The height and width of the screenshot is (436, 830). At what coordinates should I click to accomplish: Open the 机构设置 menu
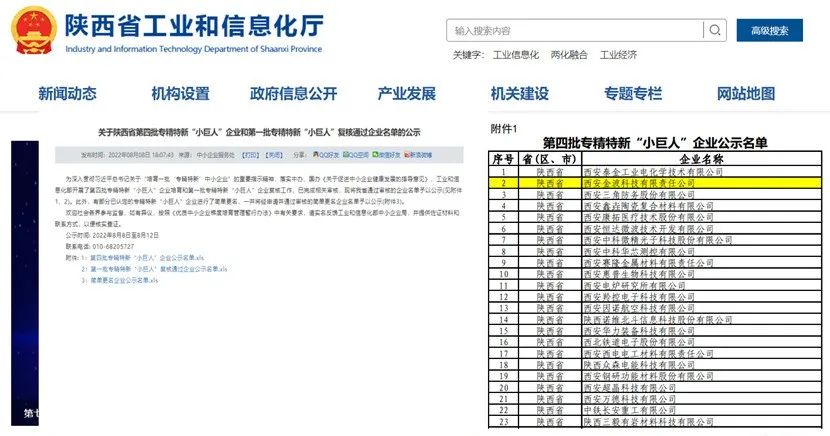coord(180,94)
